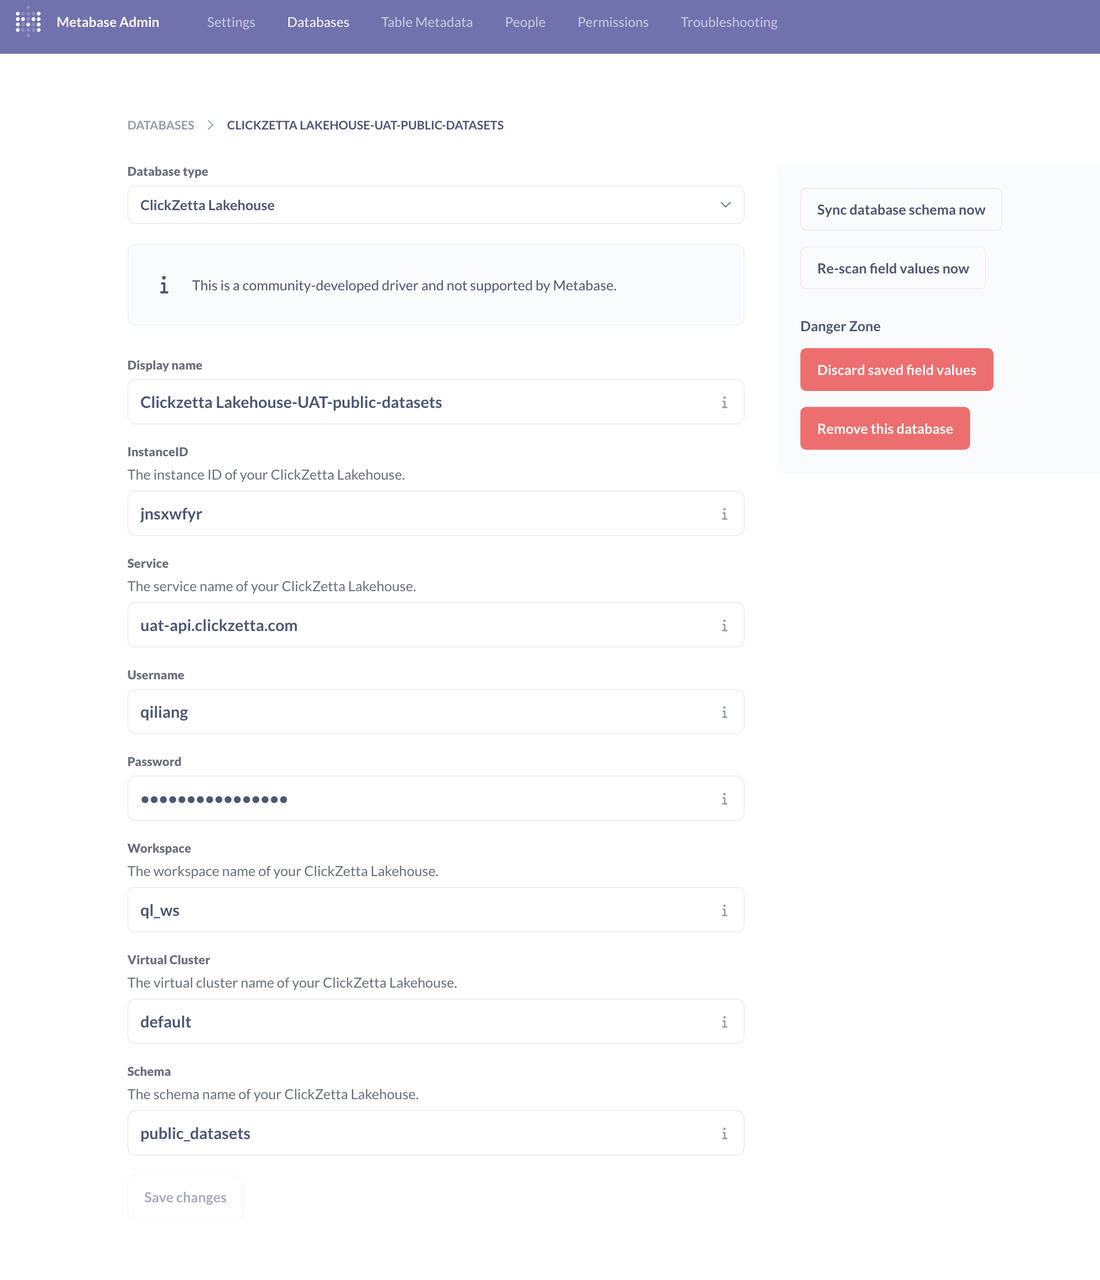Click info icon in Virtual Cluster field

(x=724, y=1022)
